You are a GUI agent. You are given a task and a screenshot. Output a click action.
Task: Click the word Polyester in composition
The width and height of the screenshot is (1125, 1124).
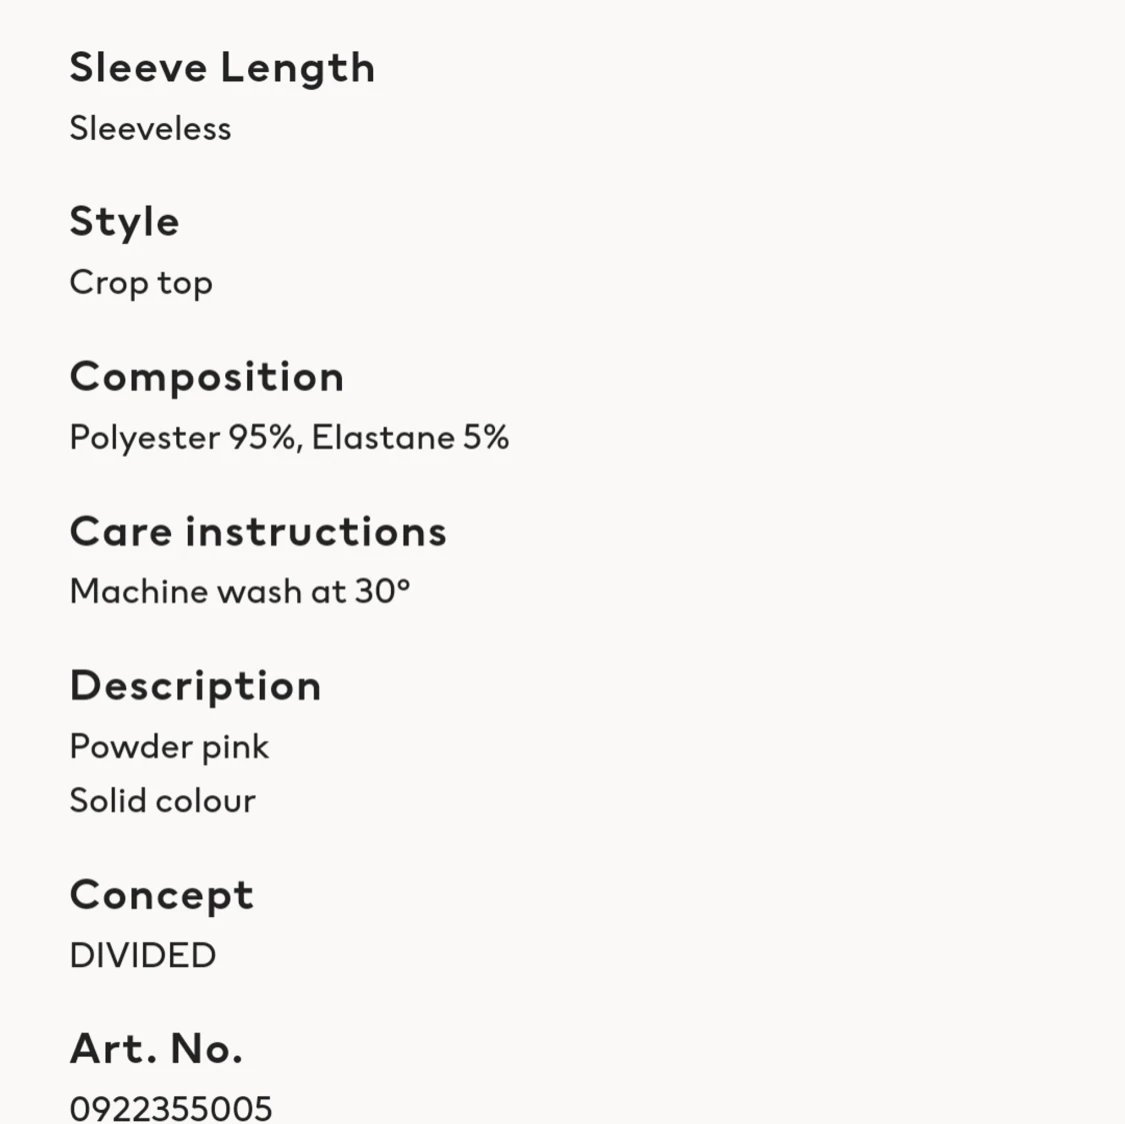coord(144,438)
